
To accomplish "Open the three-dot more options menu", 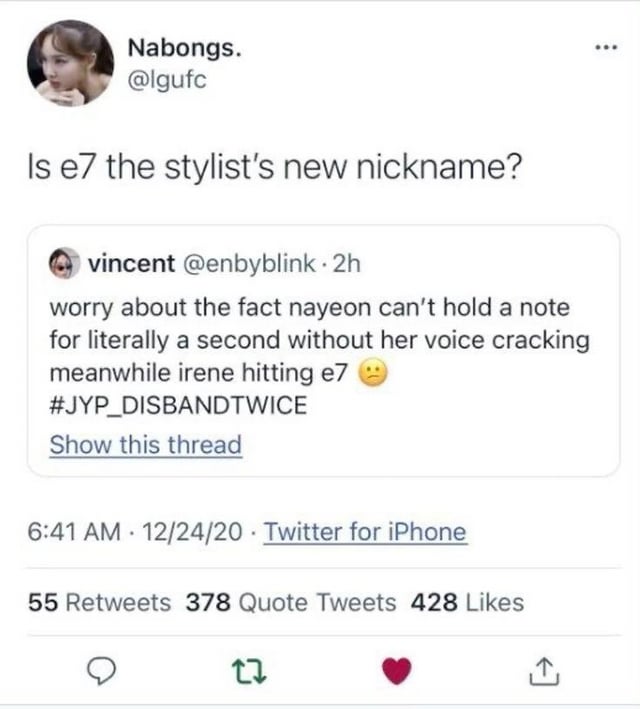I will tap(600, 48).
